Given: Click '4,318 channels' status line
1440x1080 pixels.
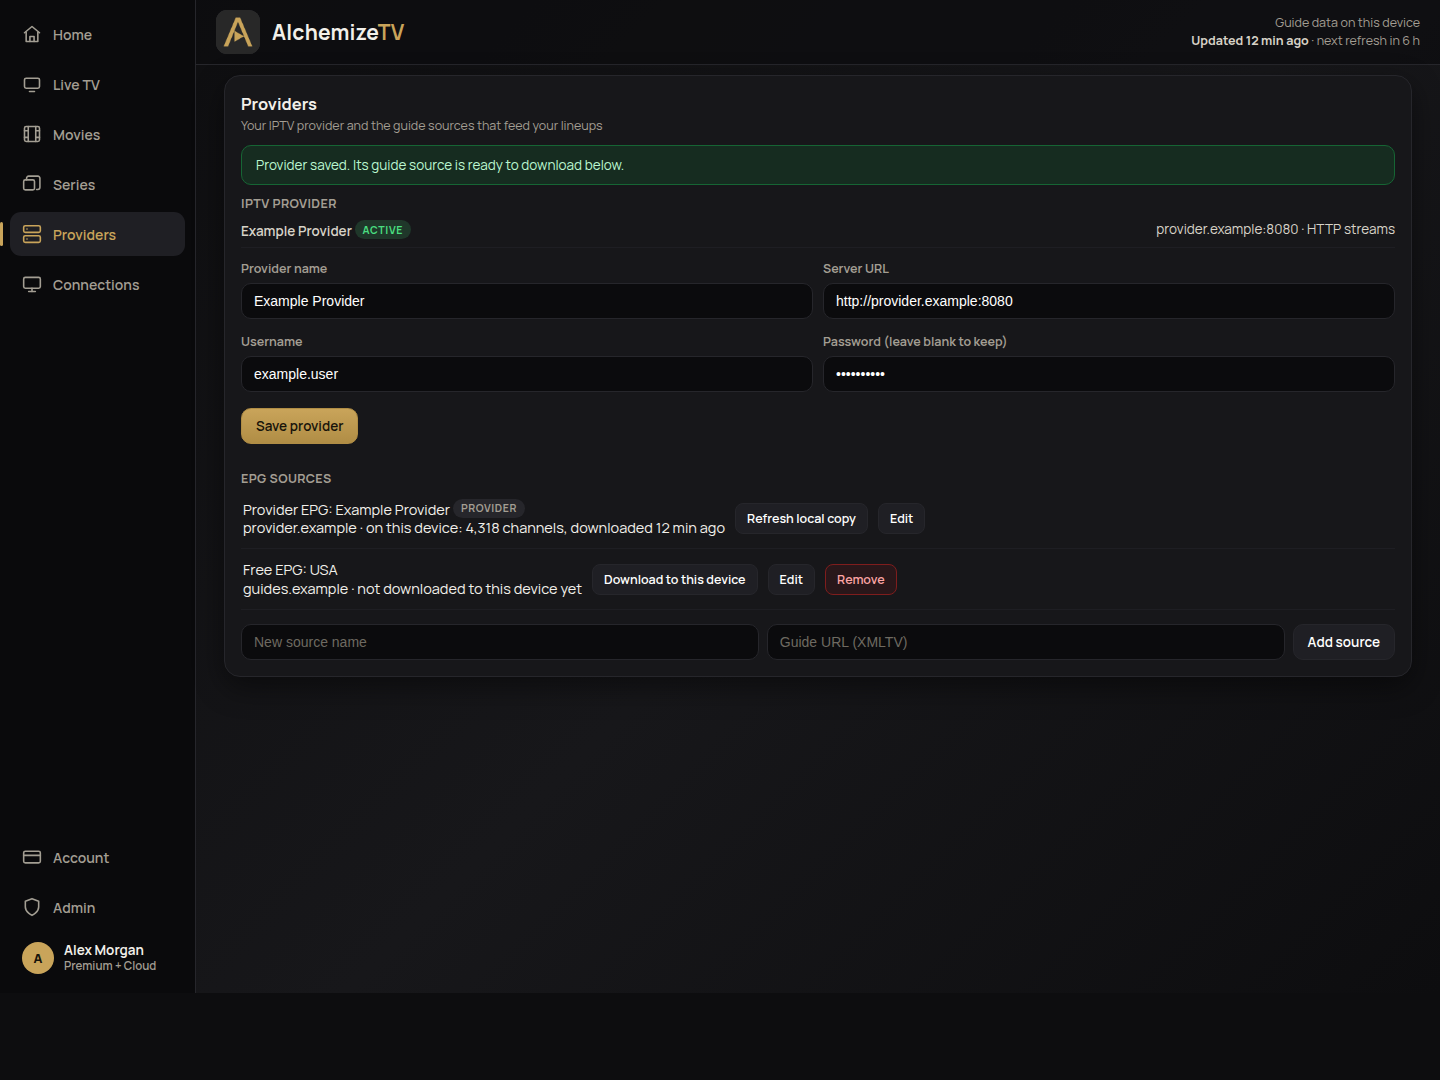Looking at the screenshot, I should point(484,528).
